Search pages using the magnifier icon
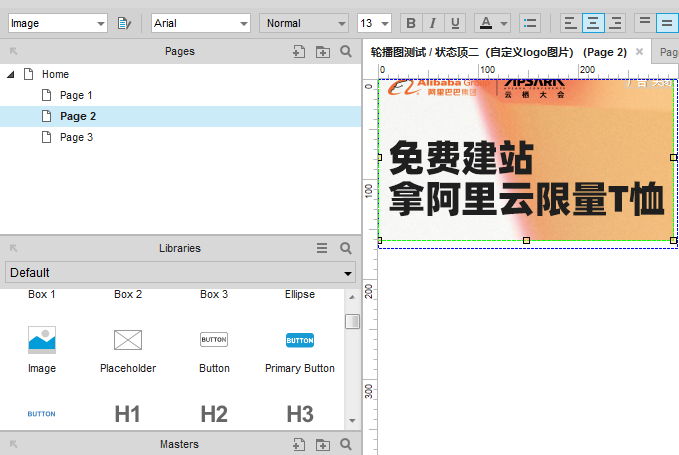The height and width of the screenshot is (455, 679). point(346,52)
